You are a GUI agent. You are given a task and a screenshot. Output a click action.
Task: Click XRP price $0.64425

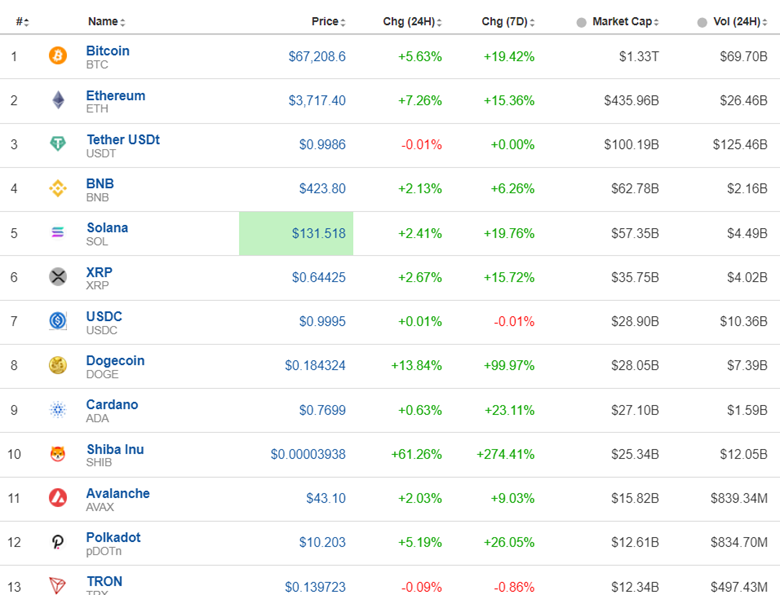point(318,277)
